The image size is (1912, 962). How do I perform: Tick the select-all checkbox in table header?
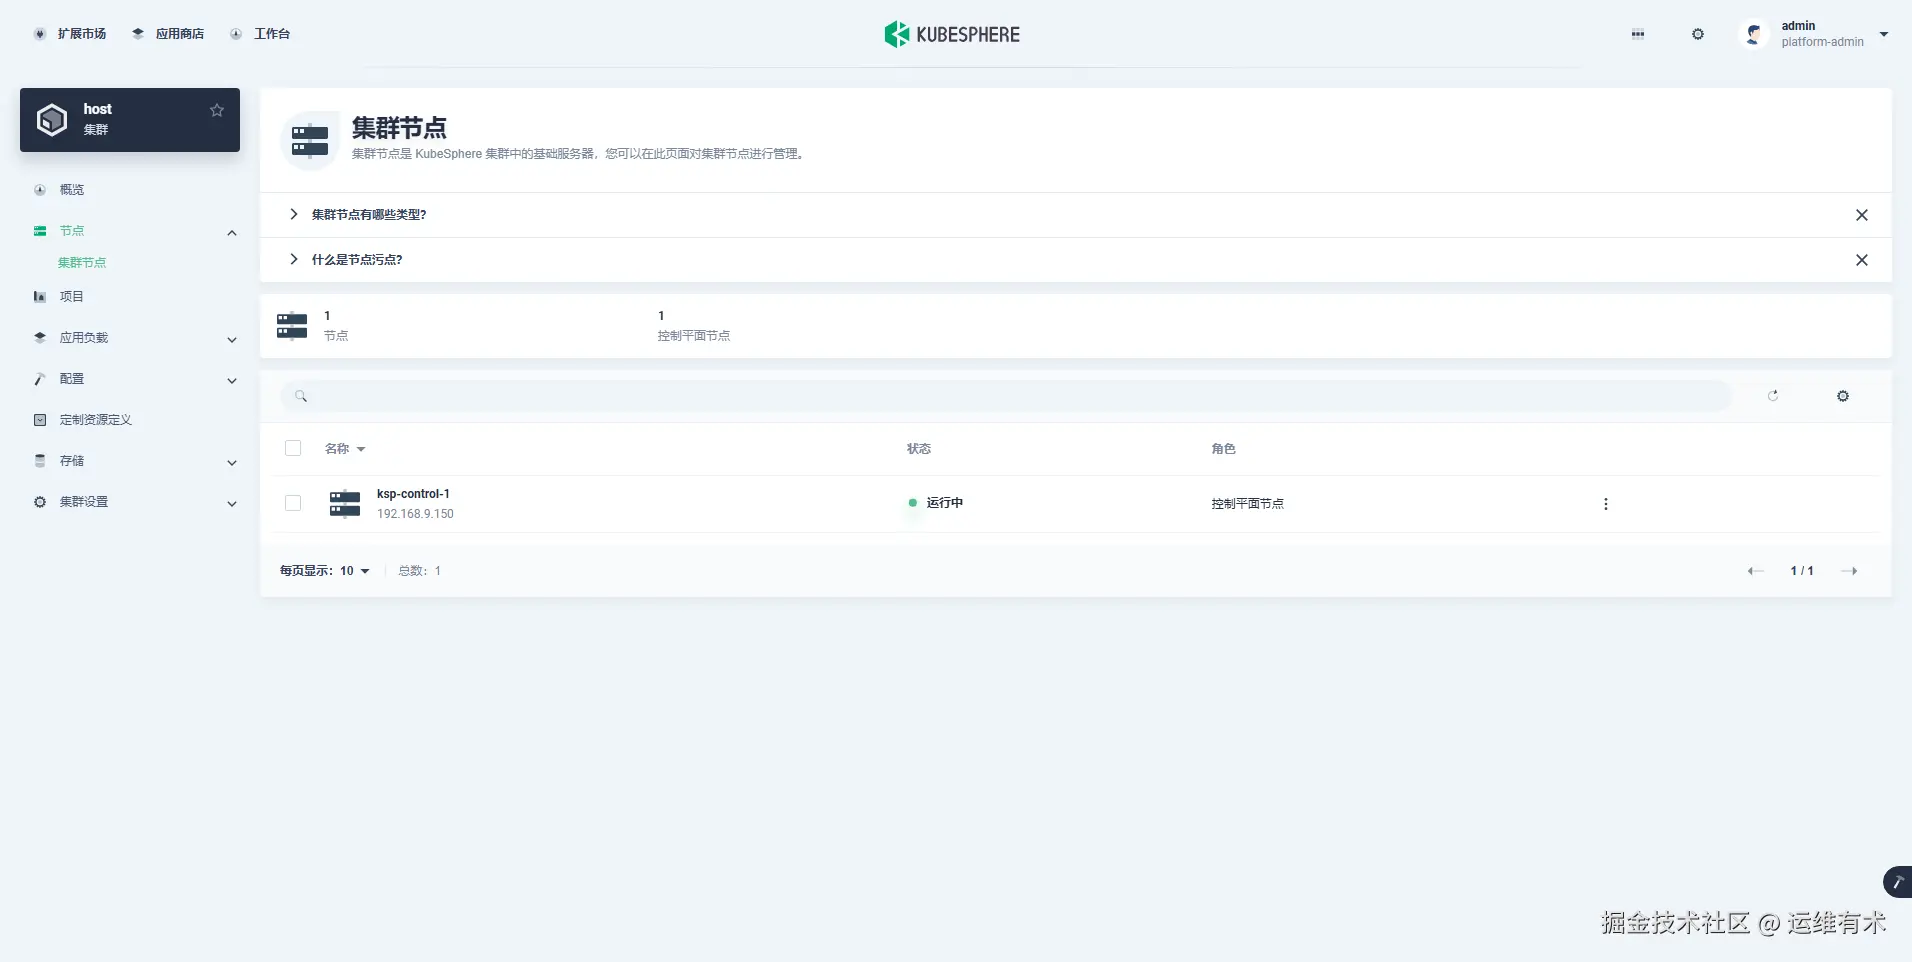pyautogui.click(x=293, y=448)
